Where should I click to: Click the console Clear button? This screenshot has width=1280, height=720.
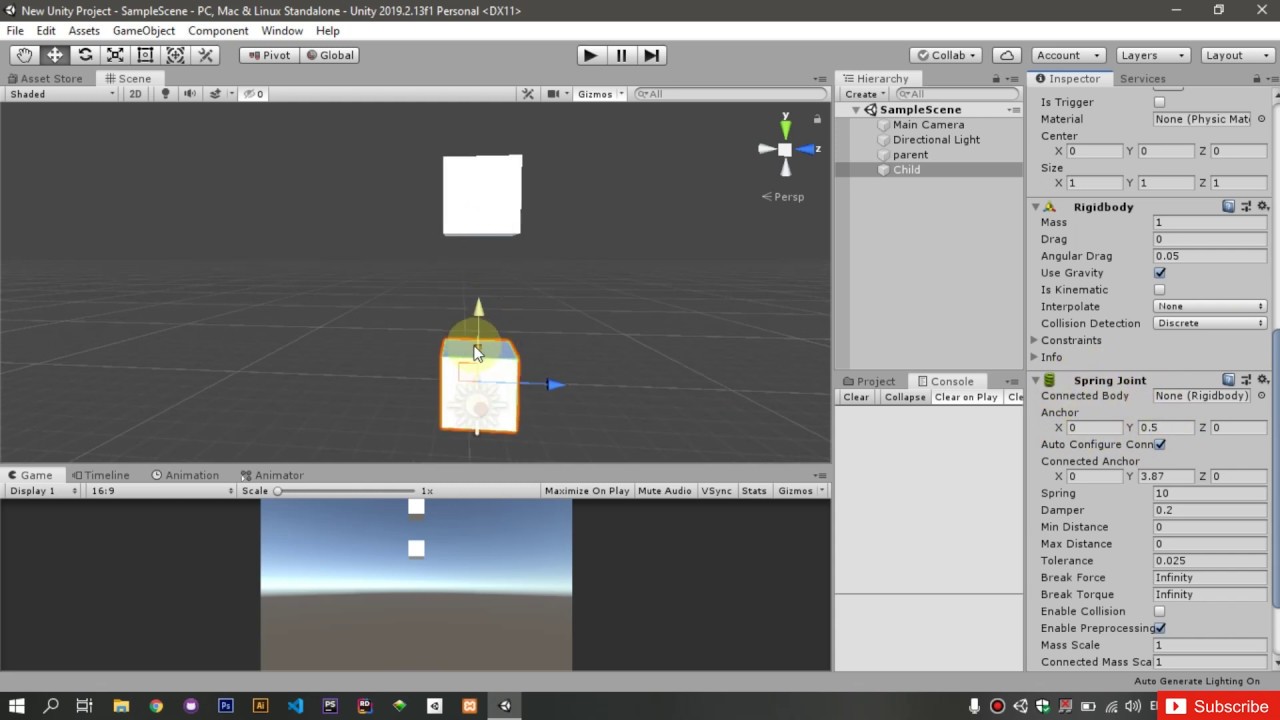(x=856, y=397)
